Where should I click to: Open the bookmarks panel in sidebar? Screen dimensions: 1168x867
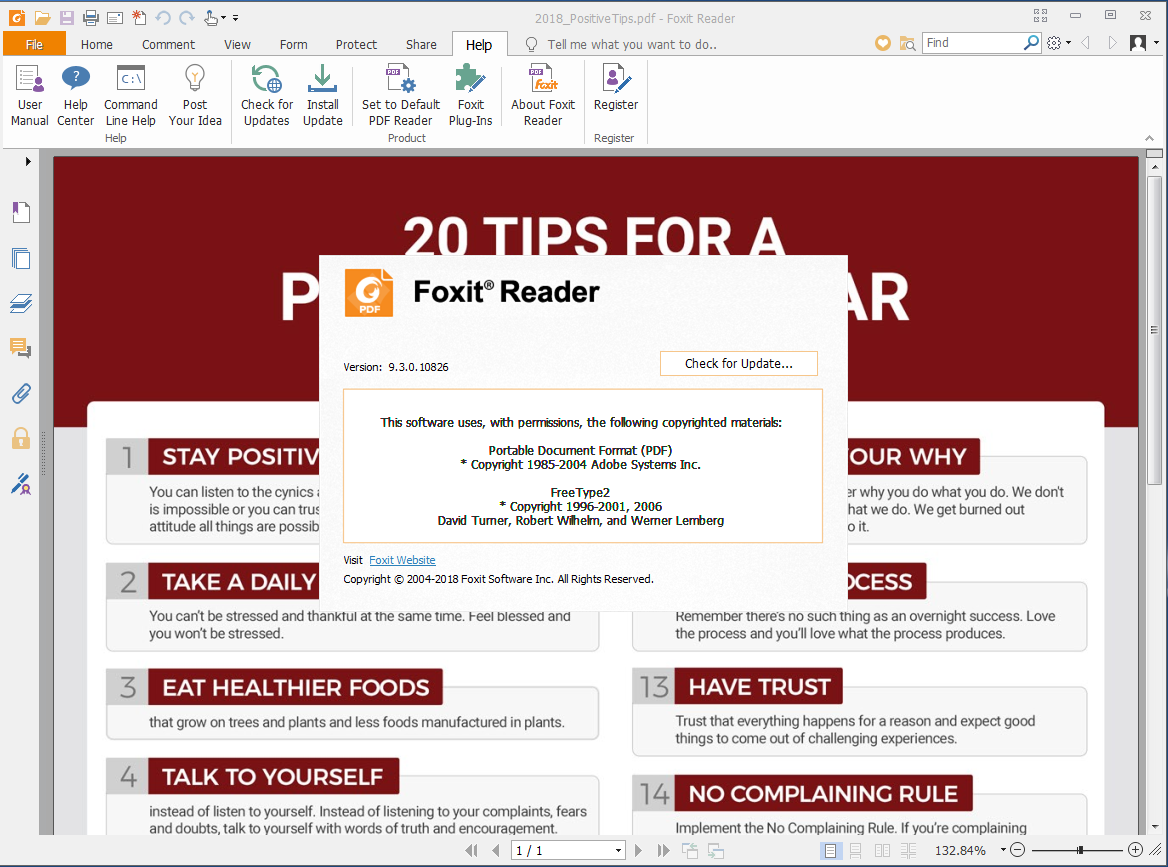coord(20,212)
